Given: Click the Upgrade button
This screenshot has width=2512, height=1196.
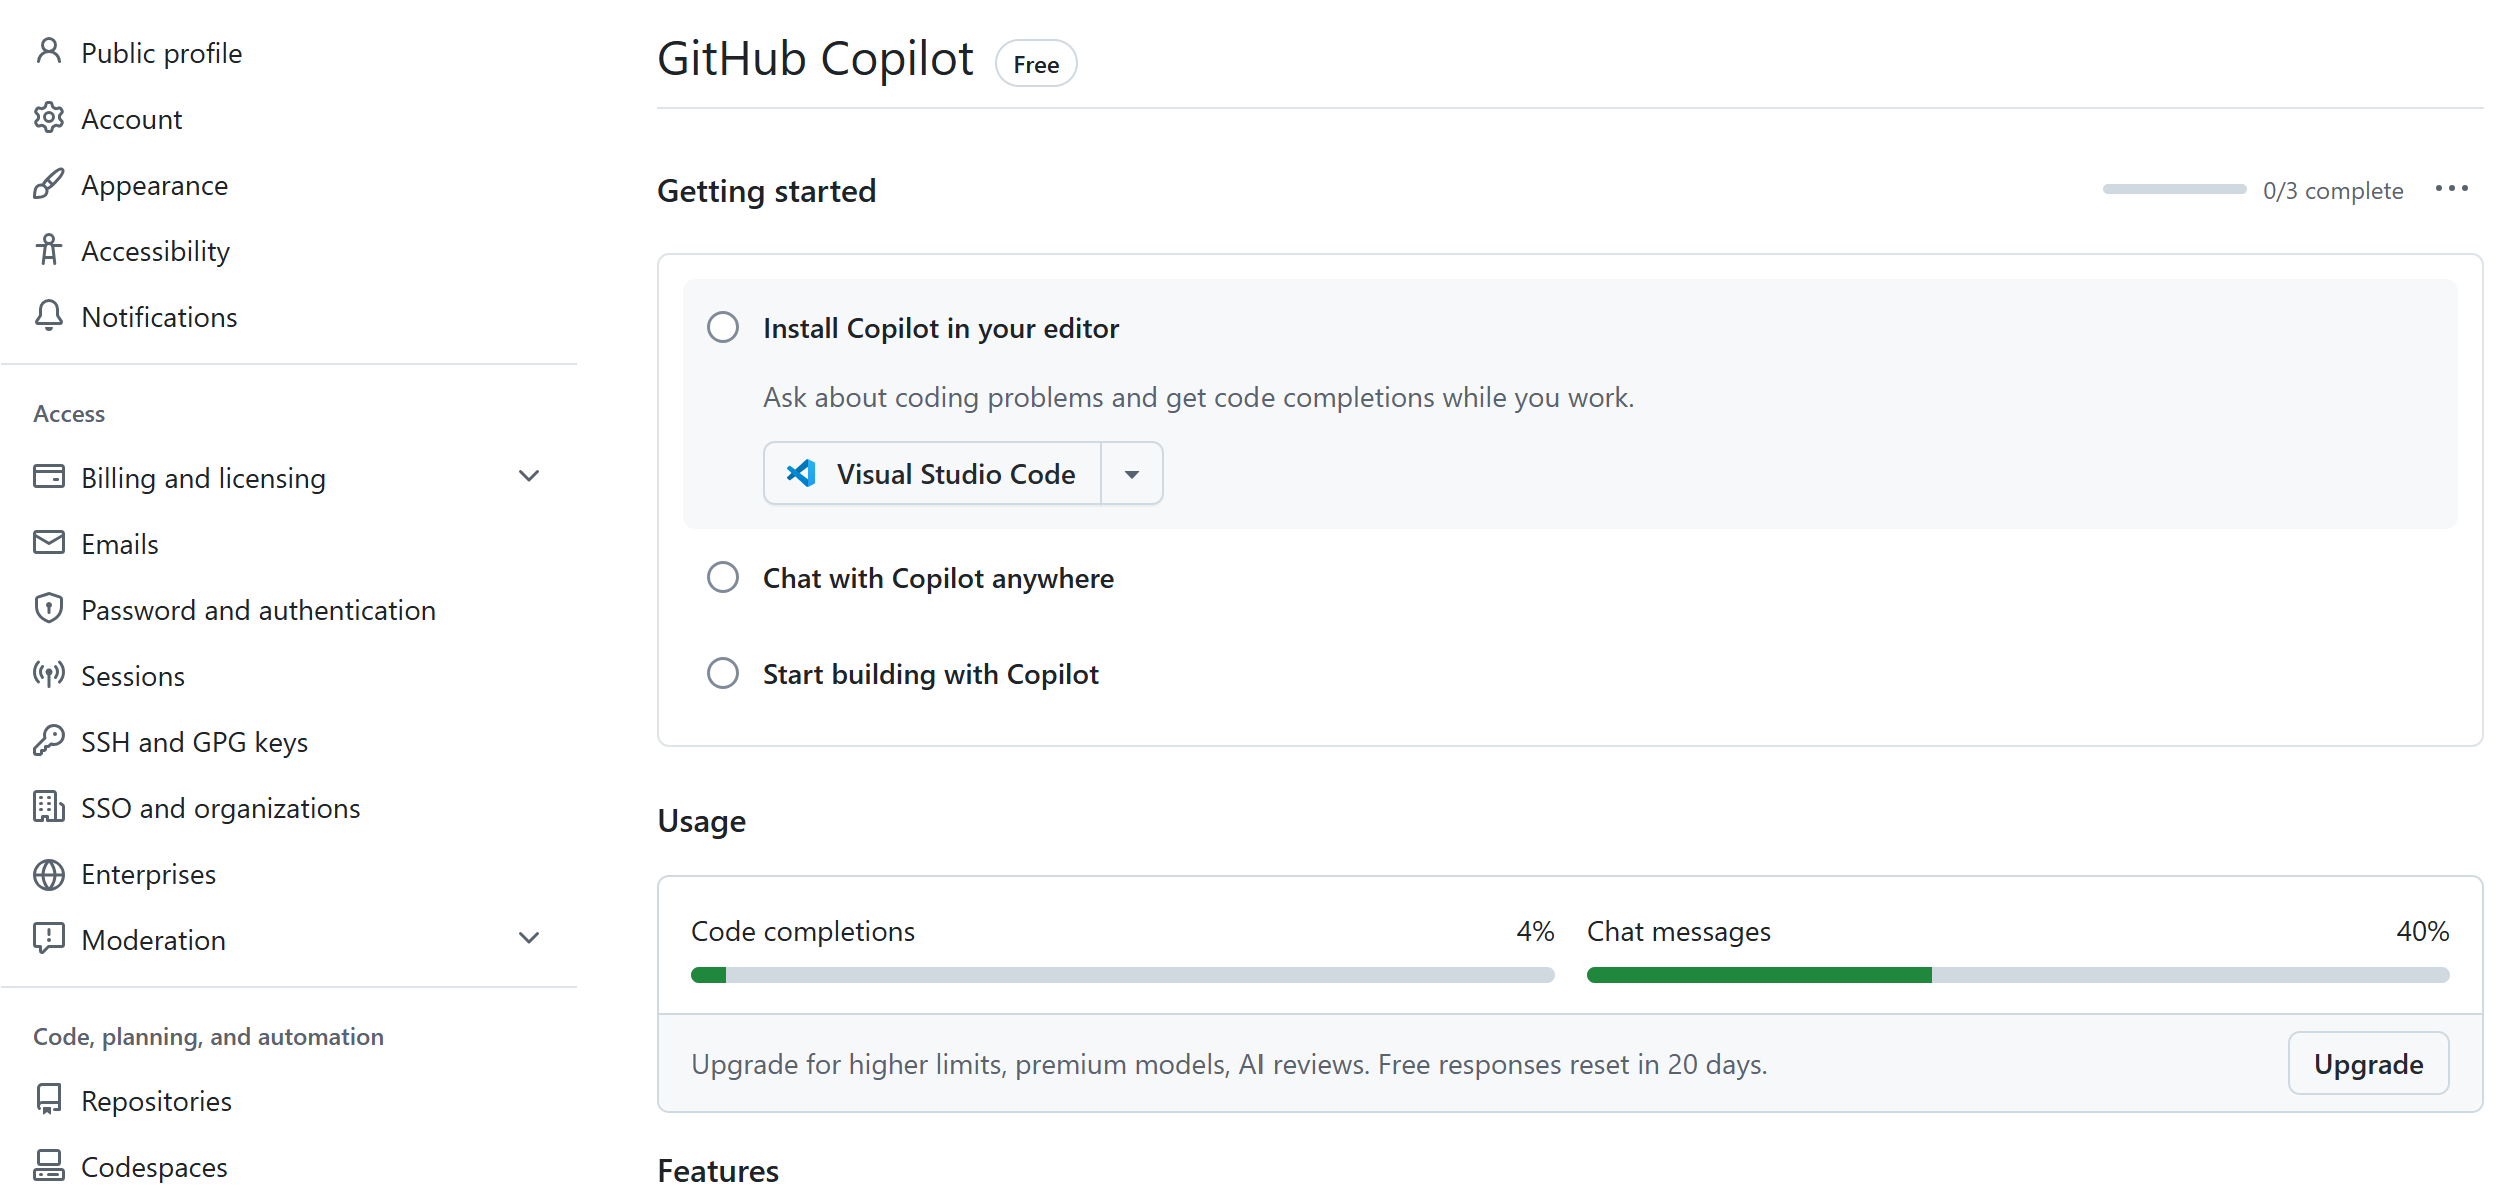Looking at the screenshot, I should pyautogui.click(x=2367, y=1064).
